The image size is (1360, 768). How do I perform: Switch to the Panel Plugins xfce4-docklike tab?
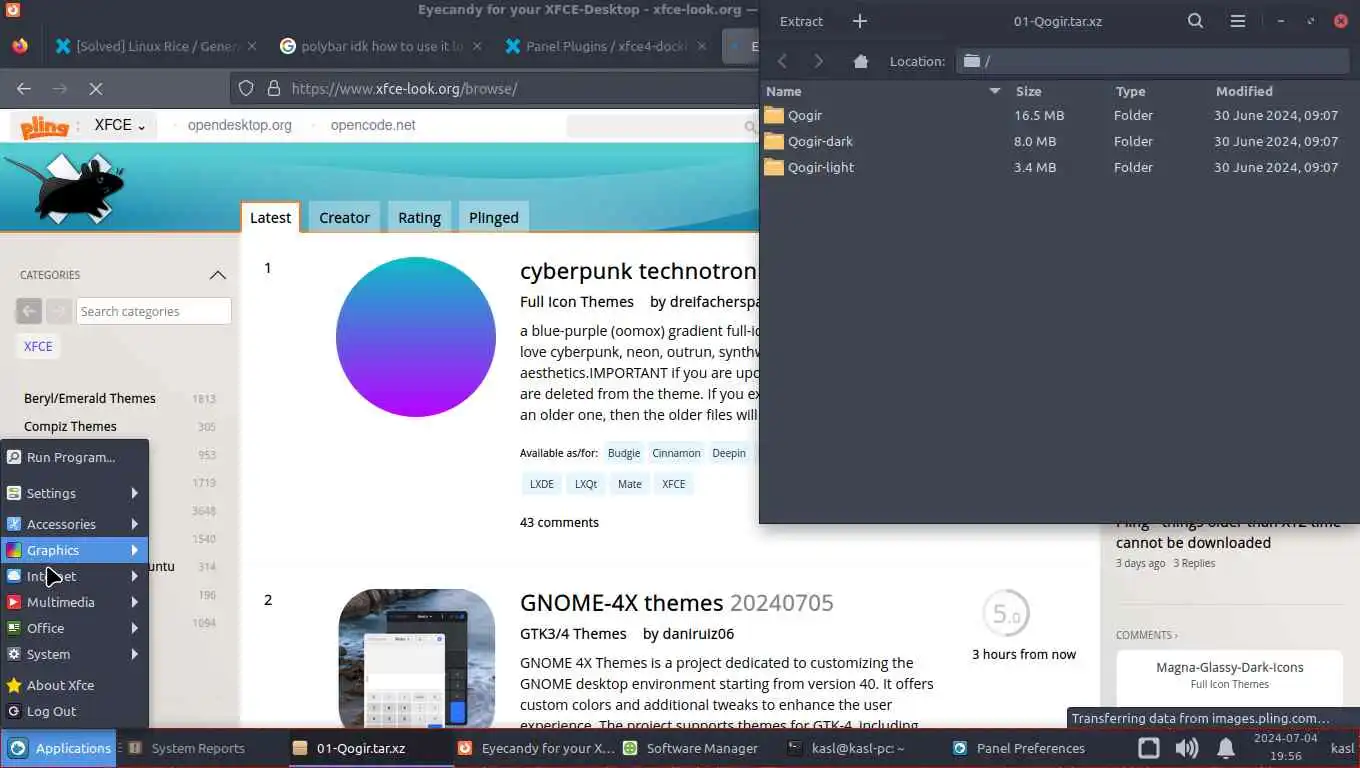coord(605,46)
